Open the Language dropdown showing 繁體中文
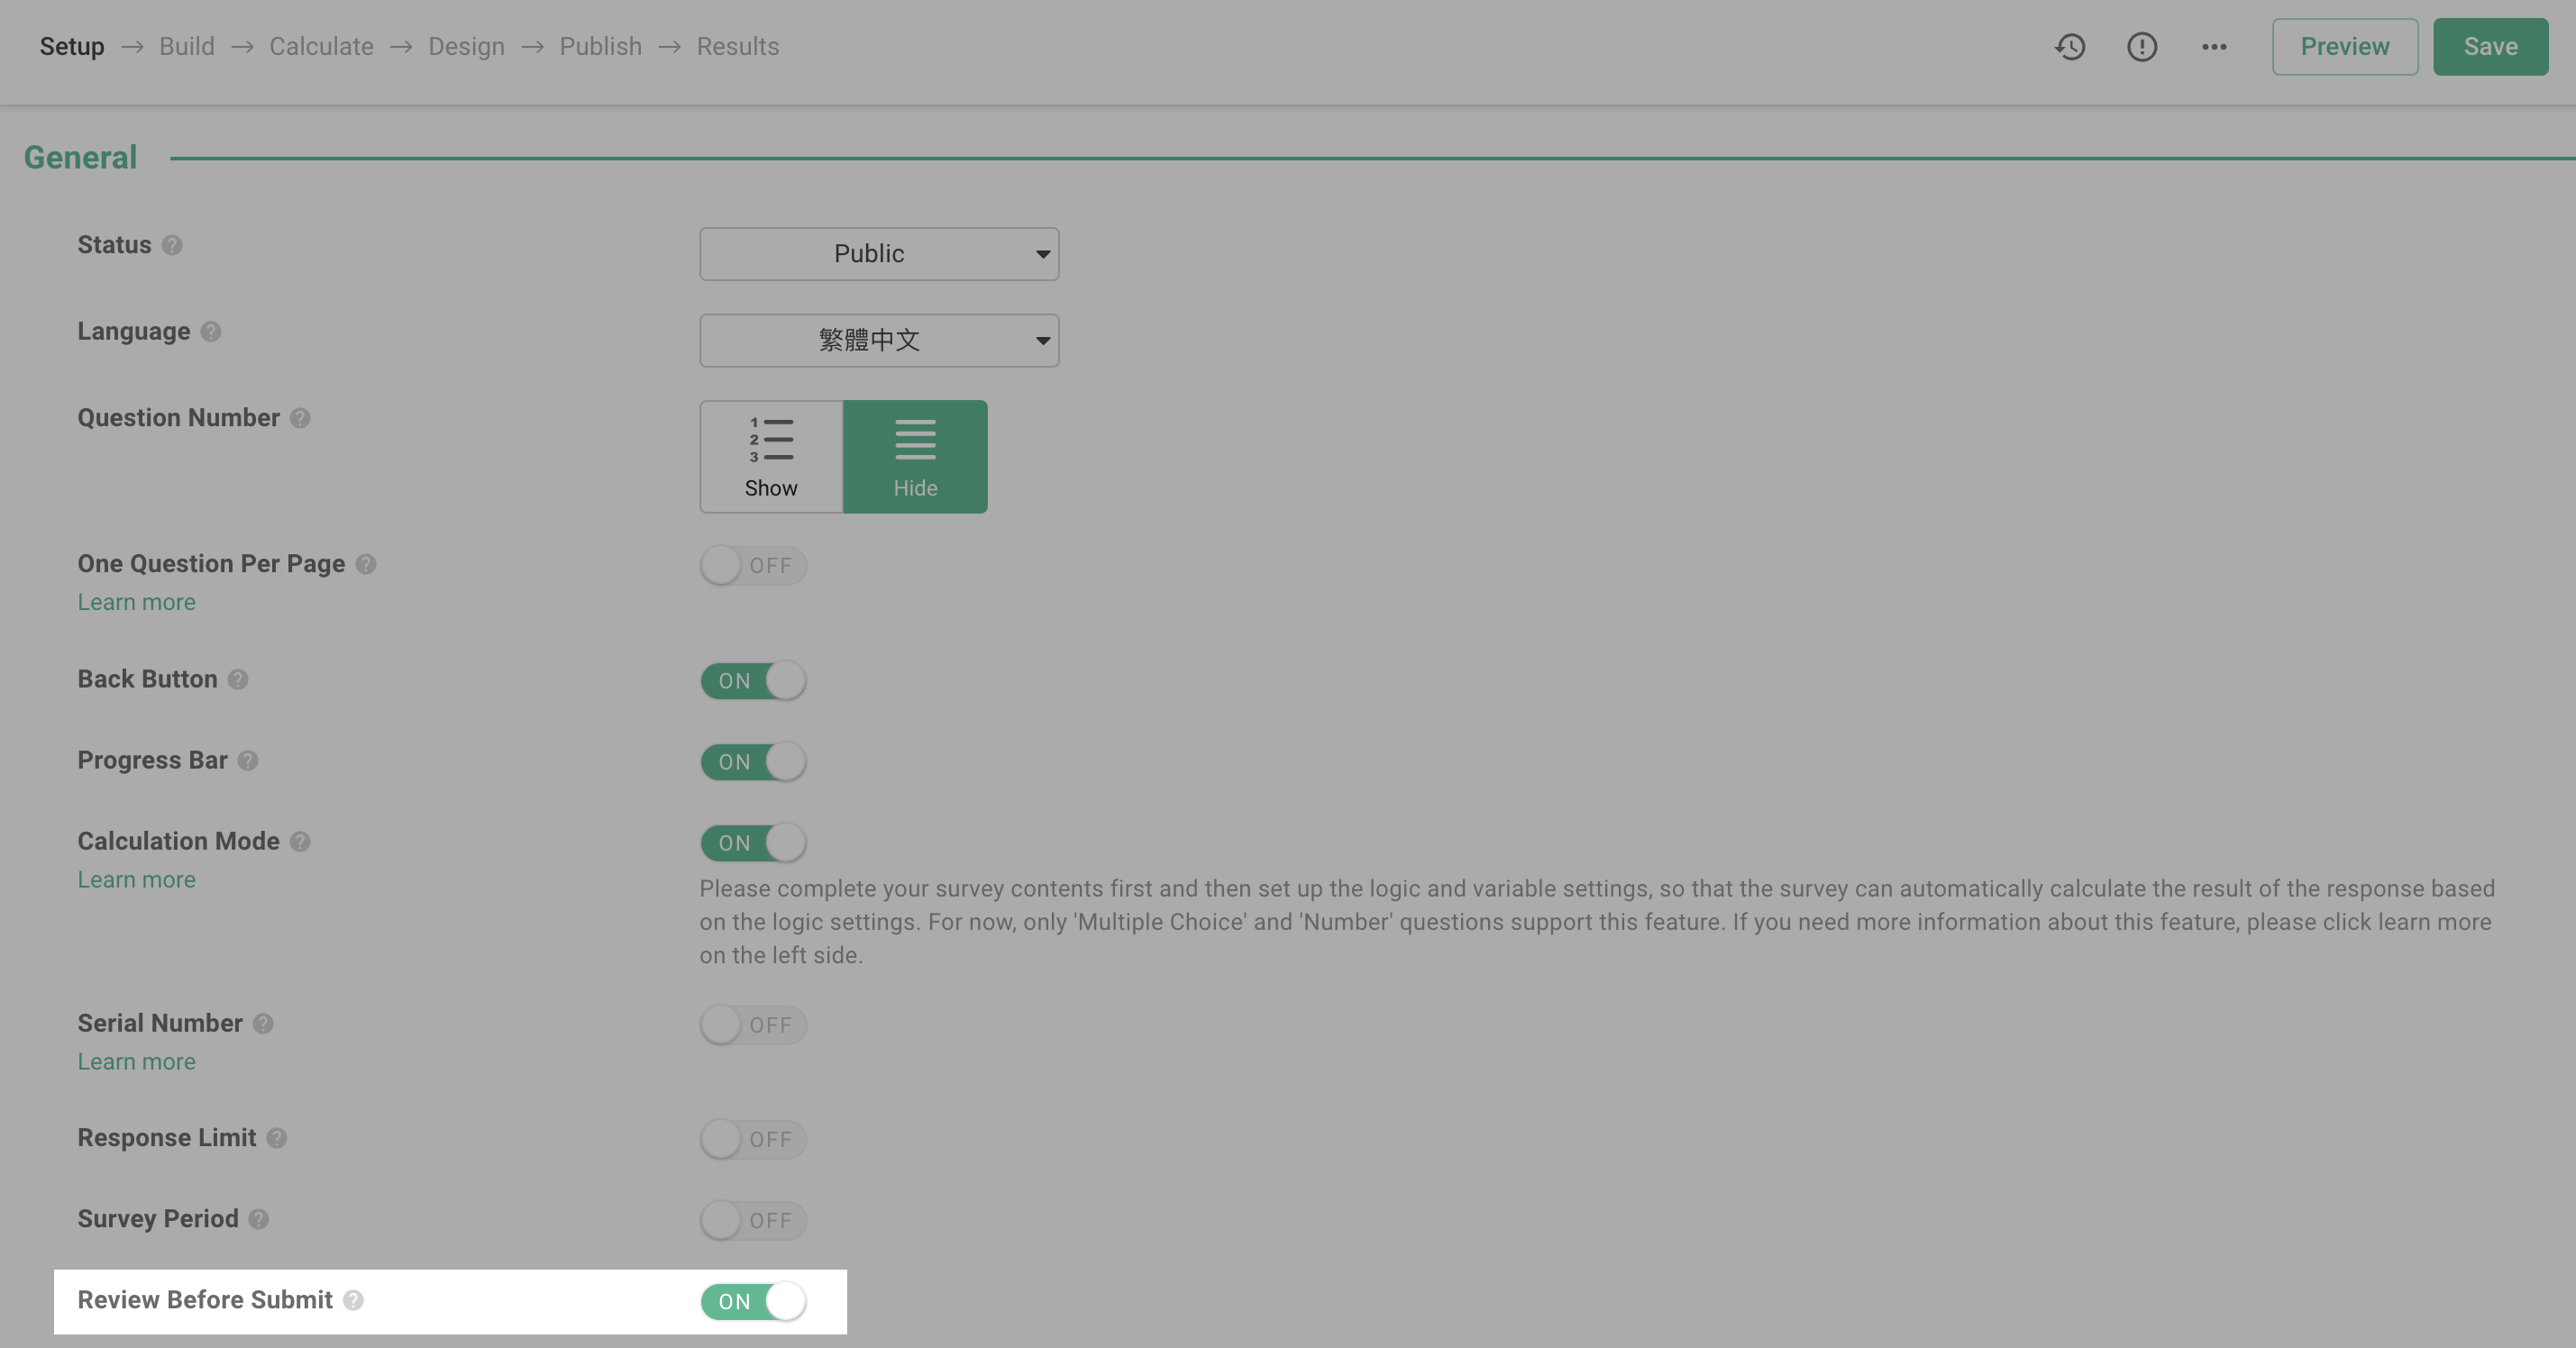2576x1348 pixels. 878,340
